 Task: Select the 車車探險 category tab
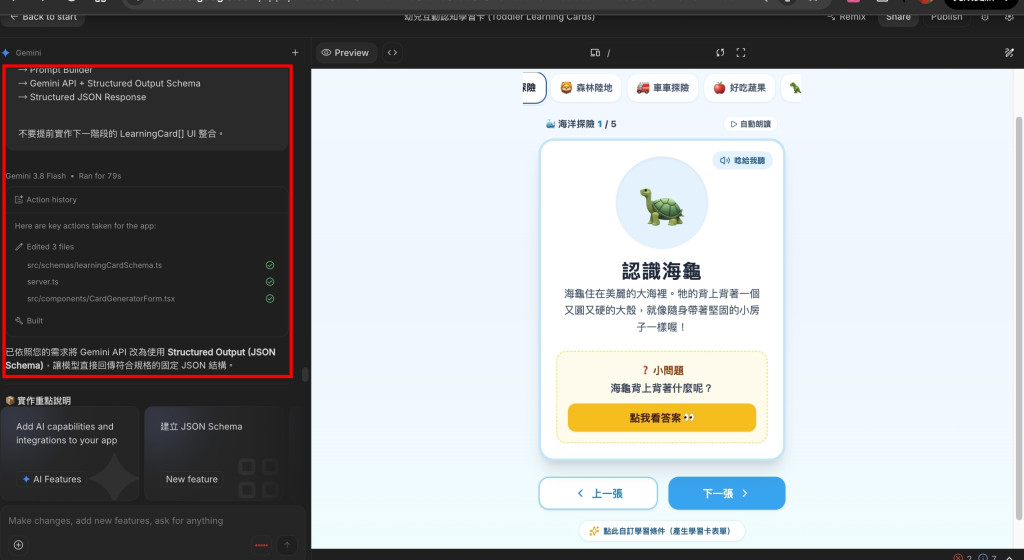click(663, 87)
